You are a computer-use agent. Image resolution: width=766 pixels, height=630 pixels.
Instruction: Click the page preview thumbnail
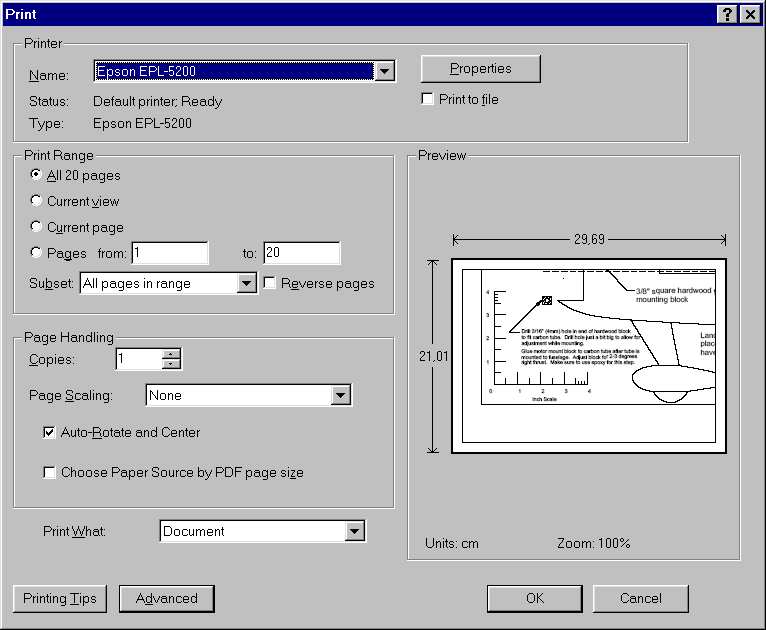click(x=588, y=355)
